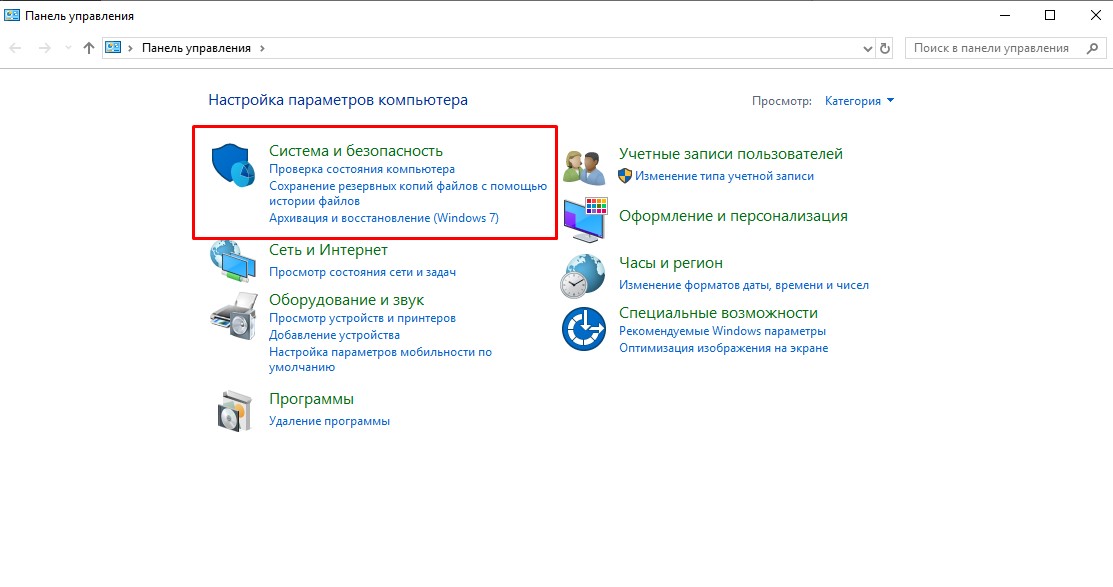The height and width of the screenshot is (587, 1113).
Task: Open the Категория view-by dropdown
Action: (859, 101)
